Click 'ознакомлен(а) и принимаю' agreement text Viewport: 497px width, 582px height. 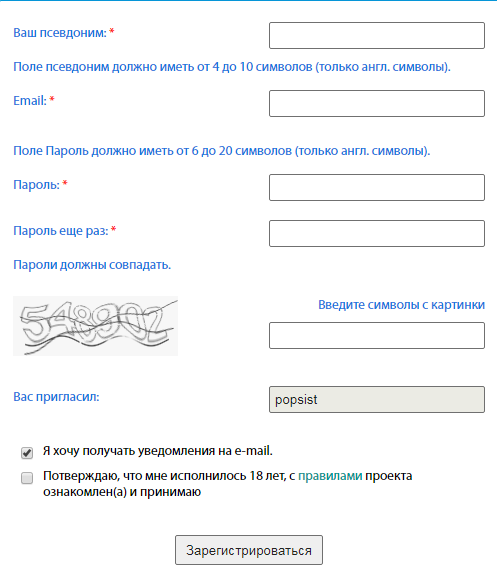pyautogui.click(x=122, y=492)
